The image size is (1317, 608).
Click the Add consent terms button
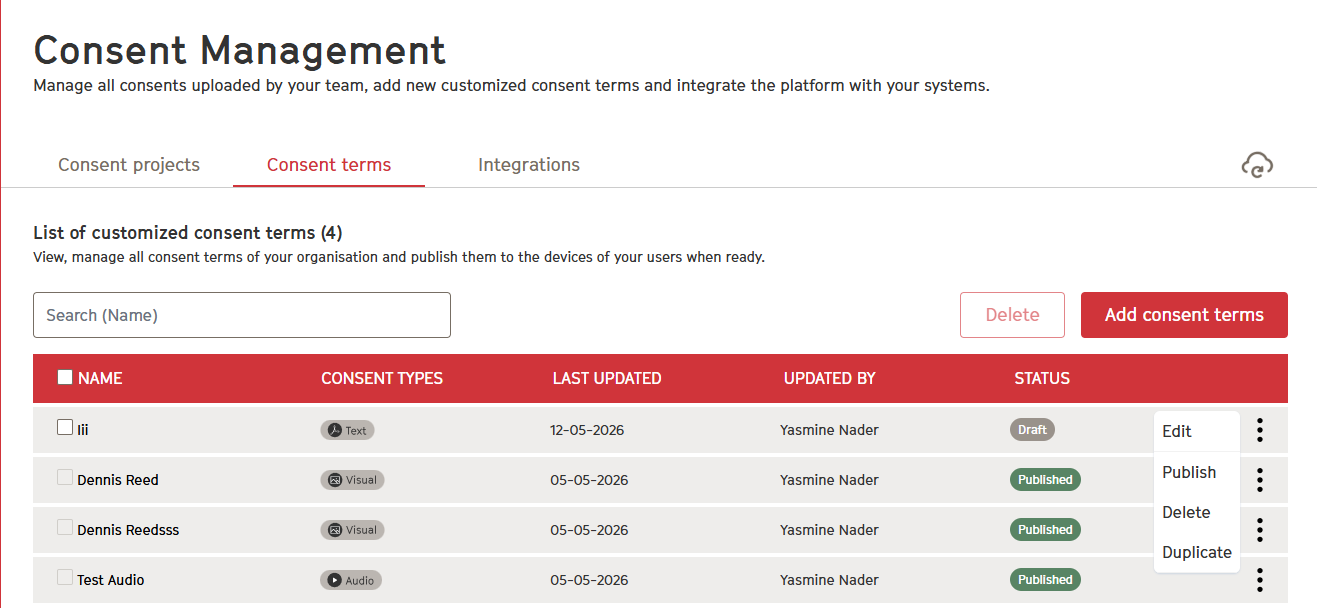[x=1184, y=315]
